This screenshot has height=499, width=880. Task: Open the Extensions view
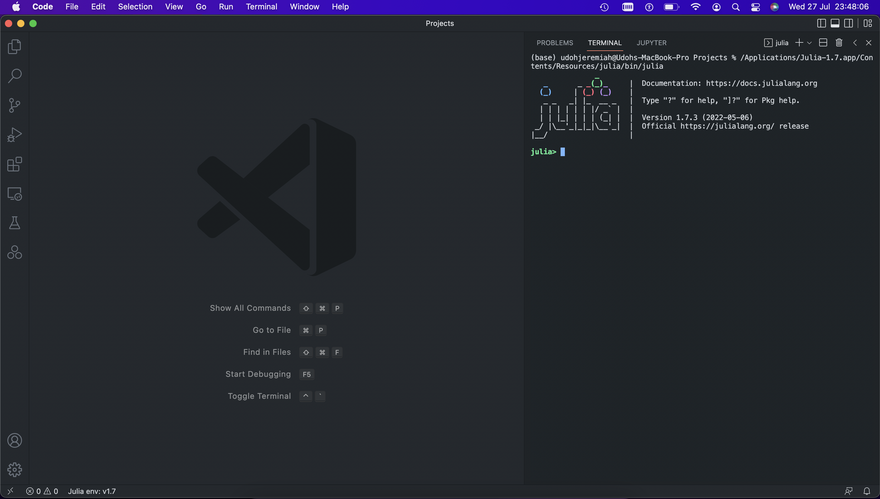[15, 164]
